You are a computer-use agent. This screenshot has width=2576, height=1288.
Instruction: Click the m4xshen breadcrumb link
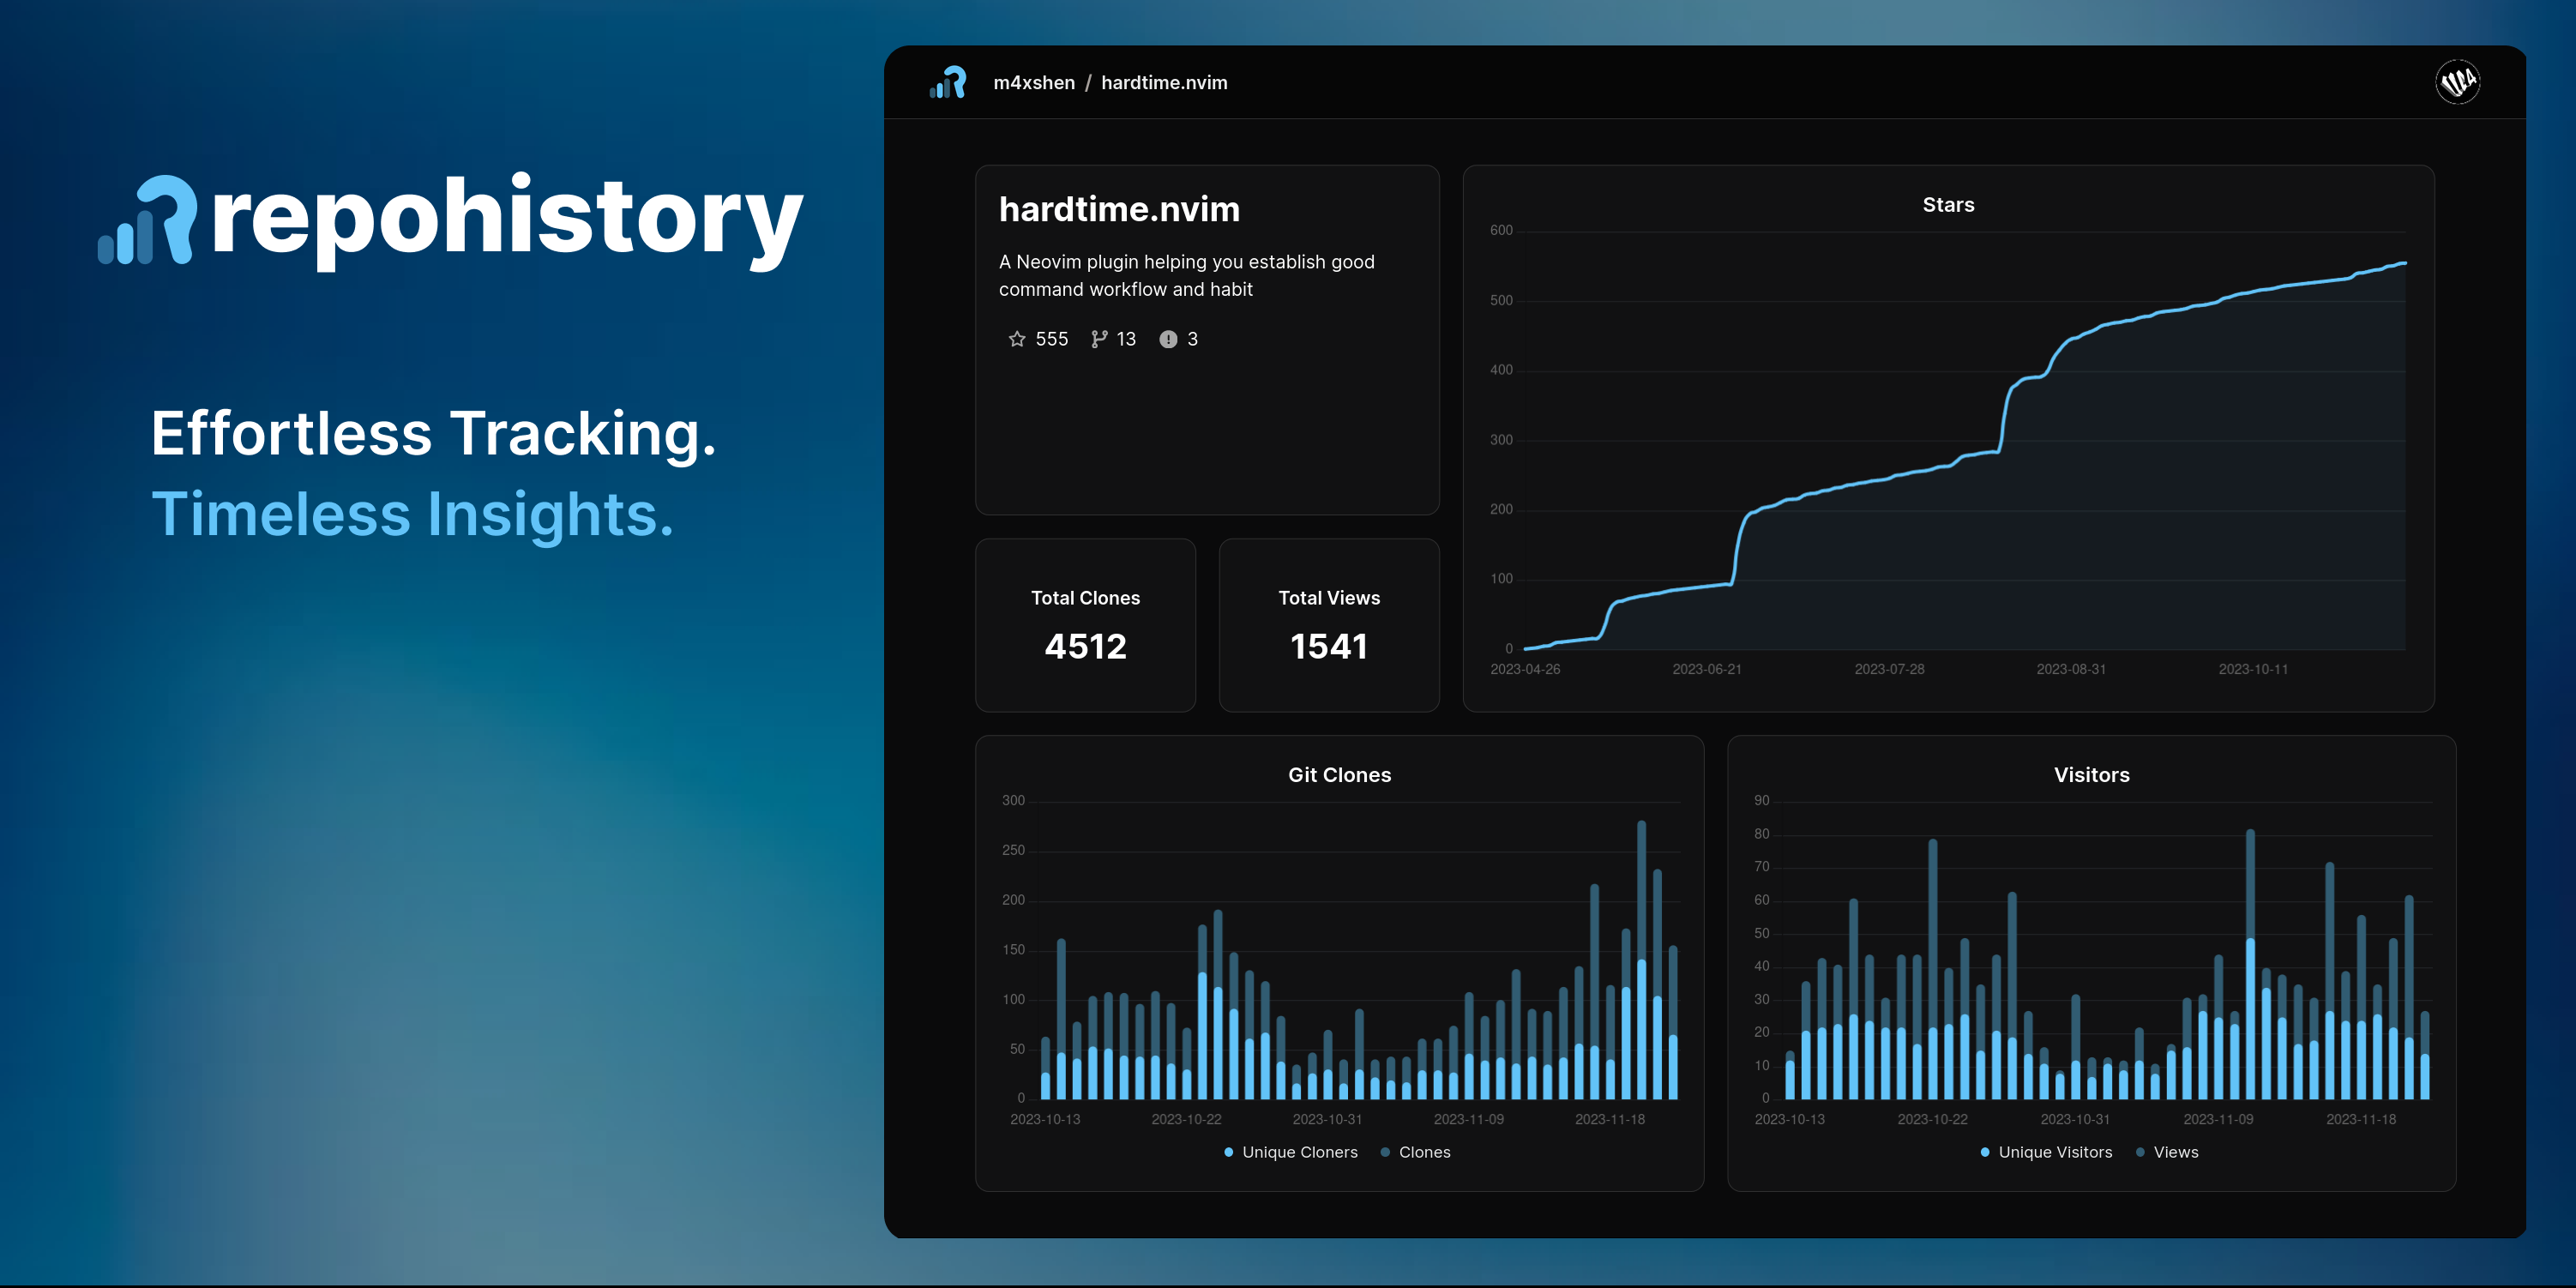1034,83
